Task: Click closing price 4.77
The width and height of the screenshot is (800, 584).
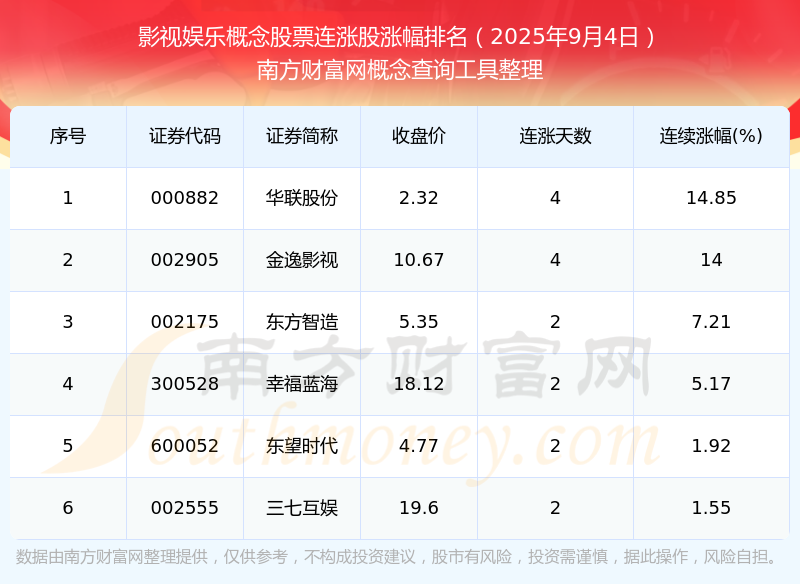Action: coord(419,446)
